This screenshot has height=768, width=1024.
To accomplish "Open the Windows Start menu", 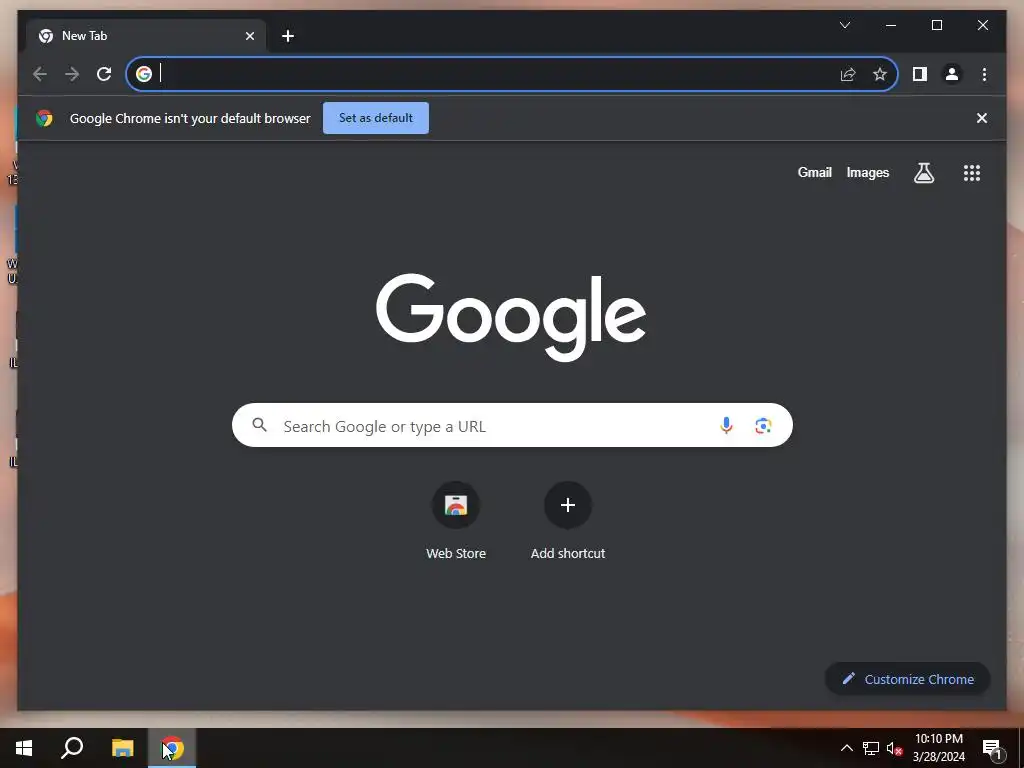I will click(x=24, y=748).
